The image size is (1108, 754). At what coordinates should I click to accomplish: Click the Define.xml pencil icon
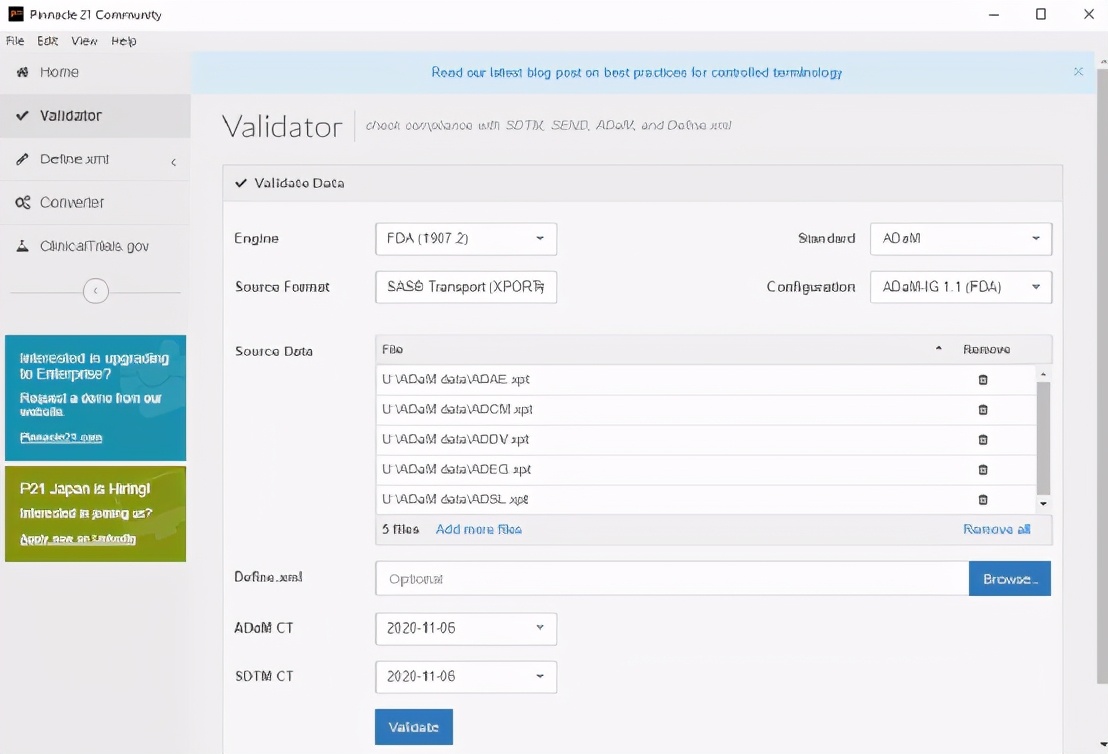pyautogui.click(x=23, y=159)
